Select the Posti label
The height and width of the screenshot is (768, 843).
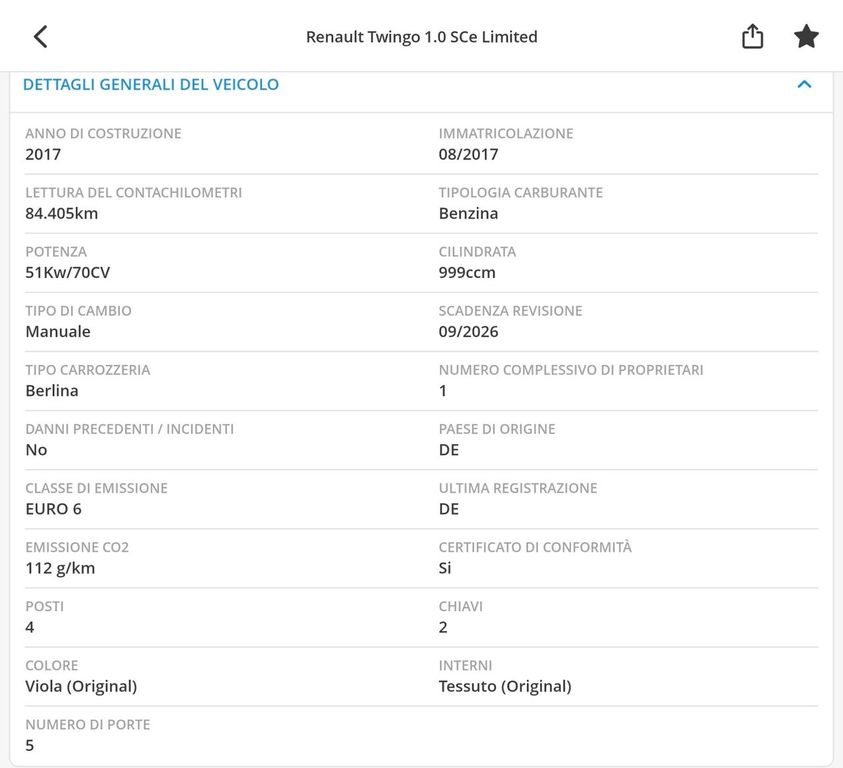point(45,607)
